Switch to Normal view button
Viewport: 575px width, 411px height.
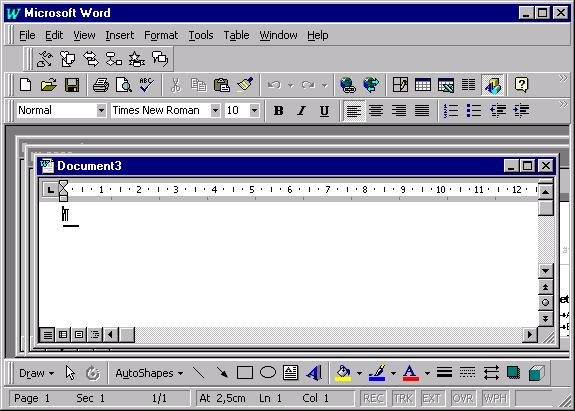[47, 334]
